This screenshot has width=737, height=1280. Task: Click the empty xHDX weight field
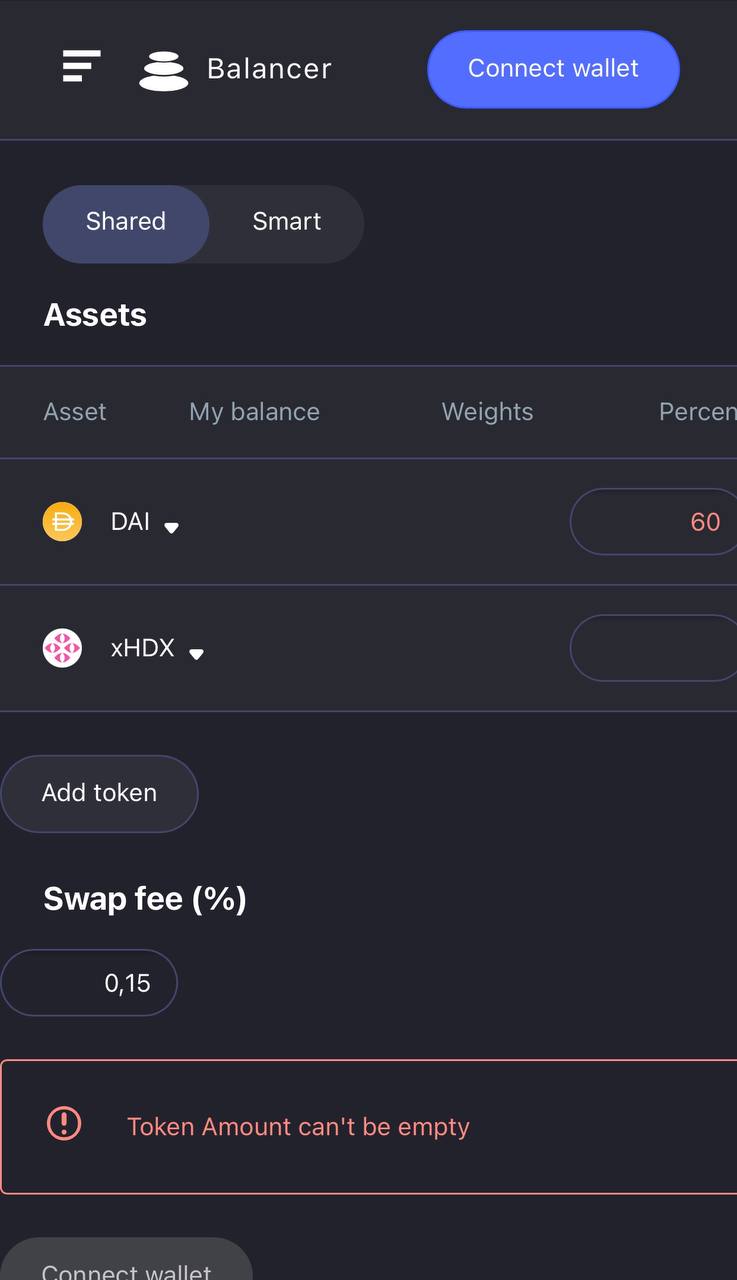654,648
